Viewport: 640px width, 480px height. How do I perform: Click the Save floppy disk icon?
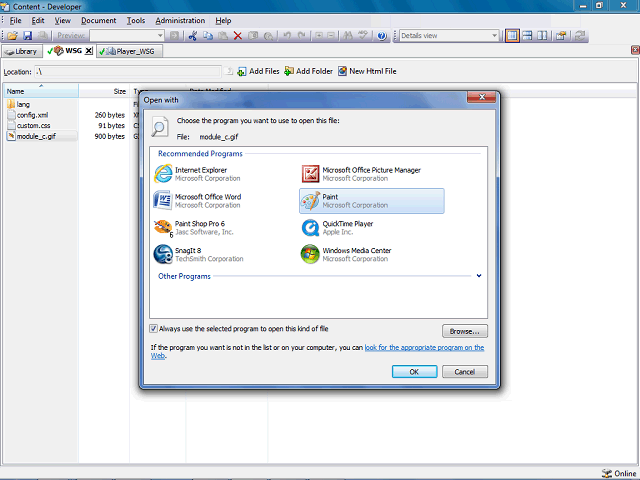pos(27,36)
